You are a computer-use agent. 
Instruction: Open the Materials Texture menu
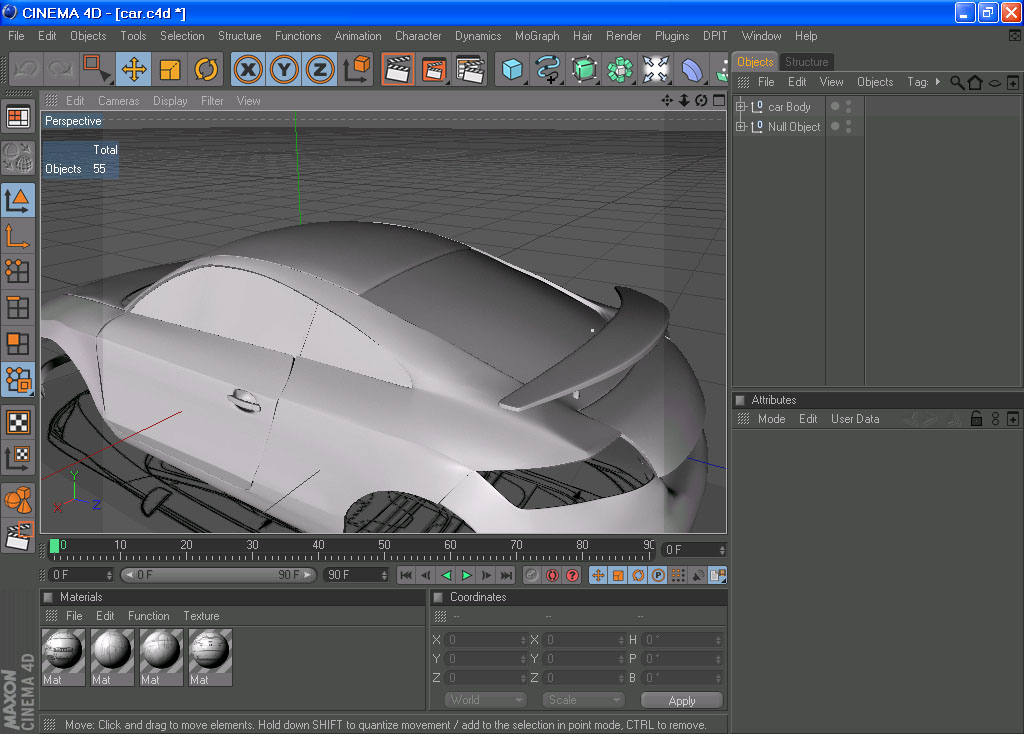tap(201, 616)
